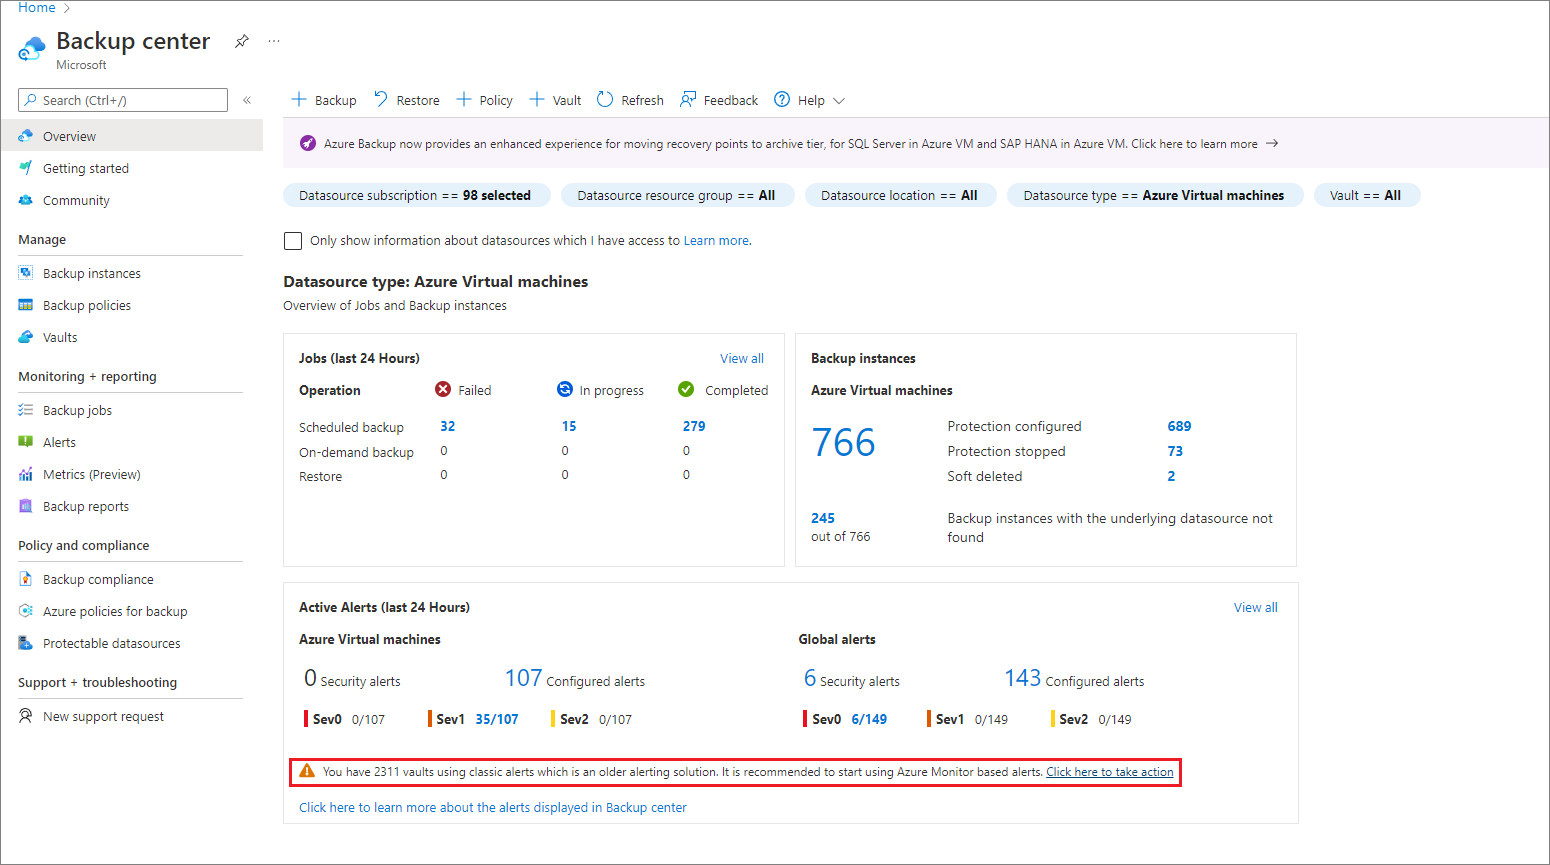
Task: Open Feedback from the toolbar
Action: pos(719,100)
